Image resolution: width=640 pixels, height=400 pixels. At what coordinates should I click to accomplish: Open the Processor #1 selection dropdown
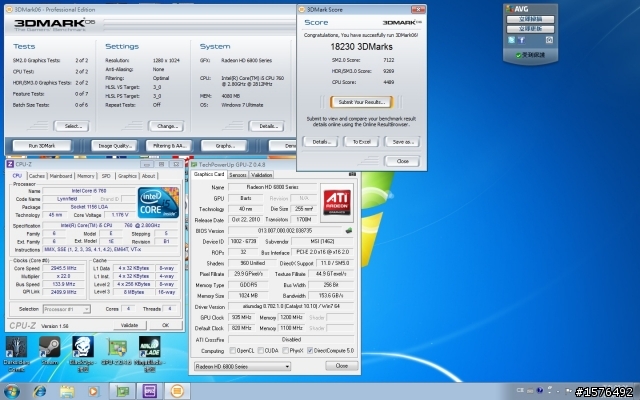coord(67,309)
